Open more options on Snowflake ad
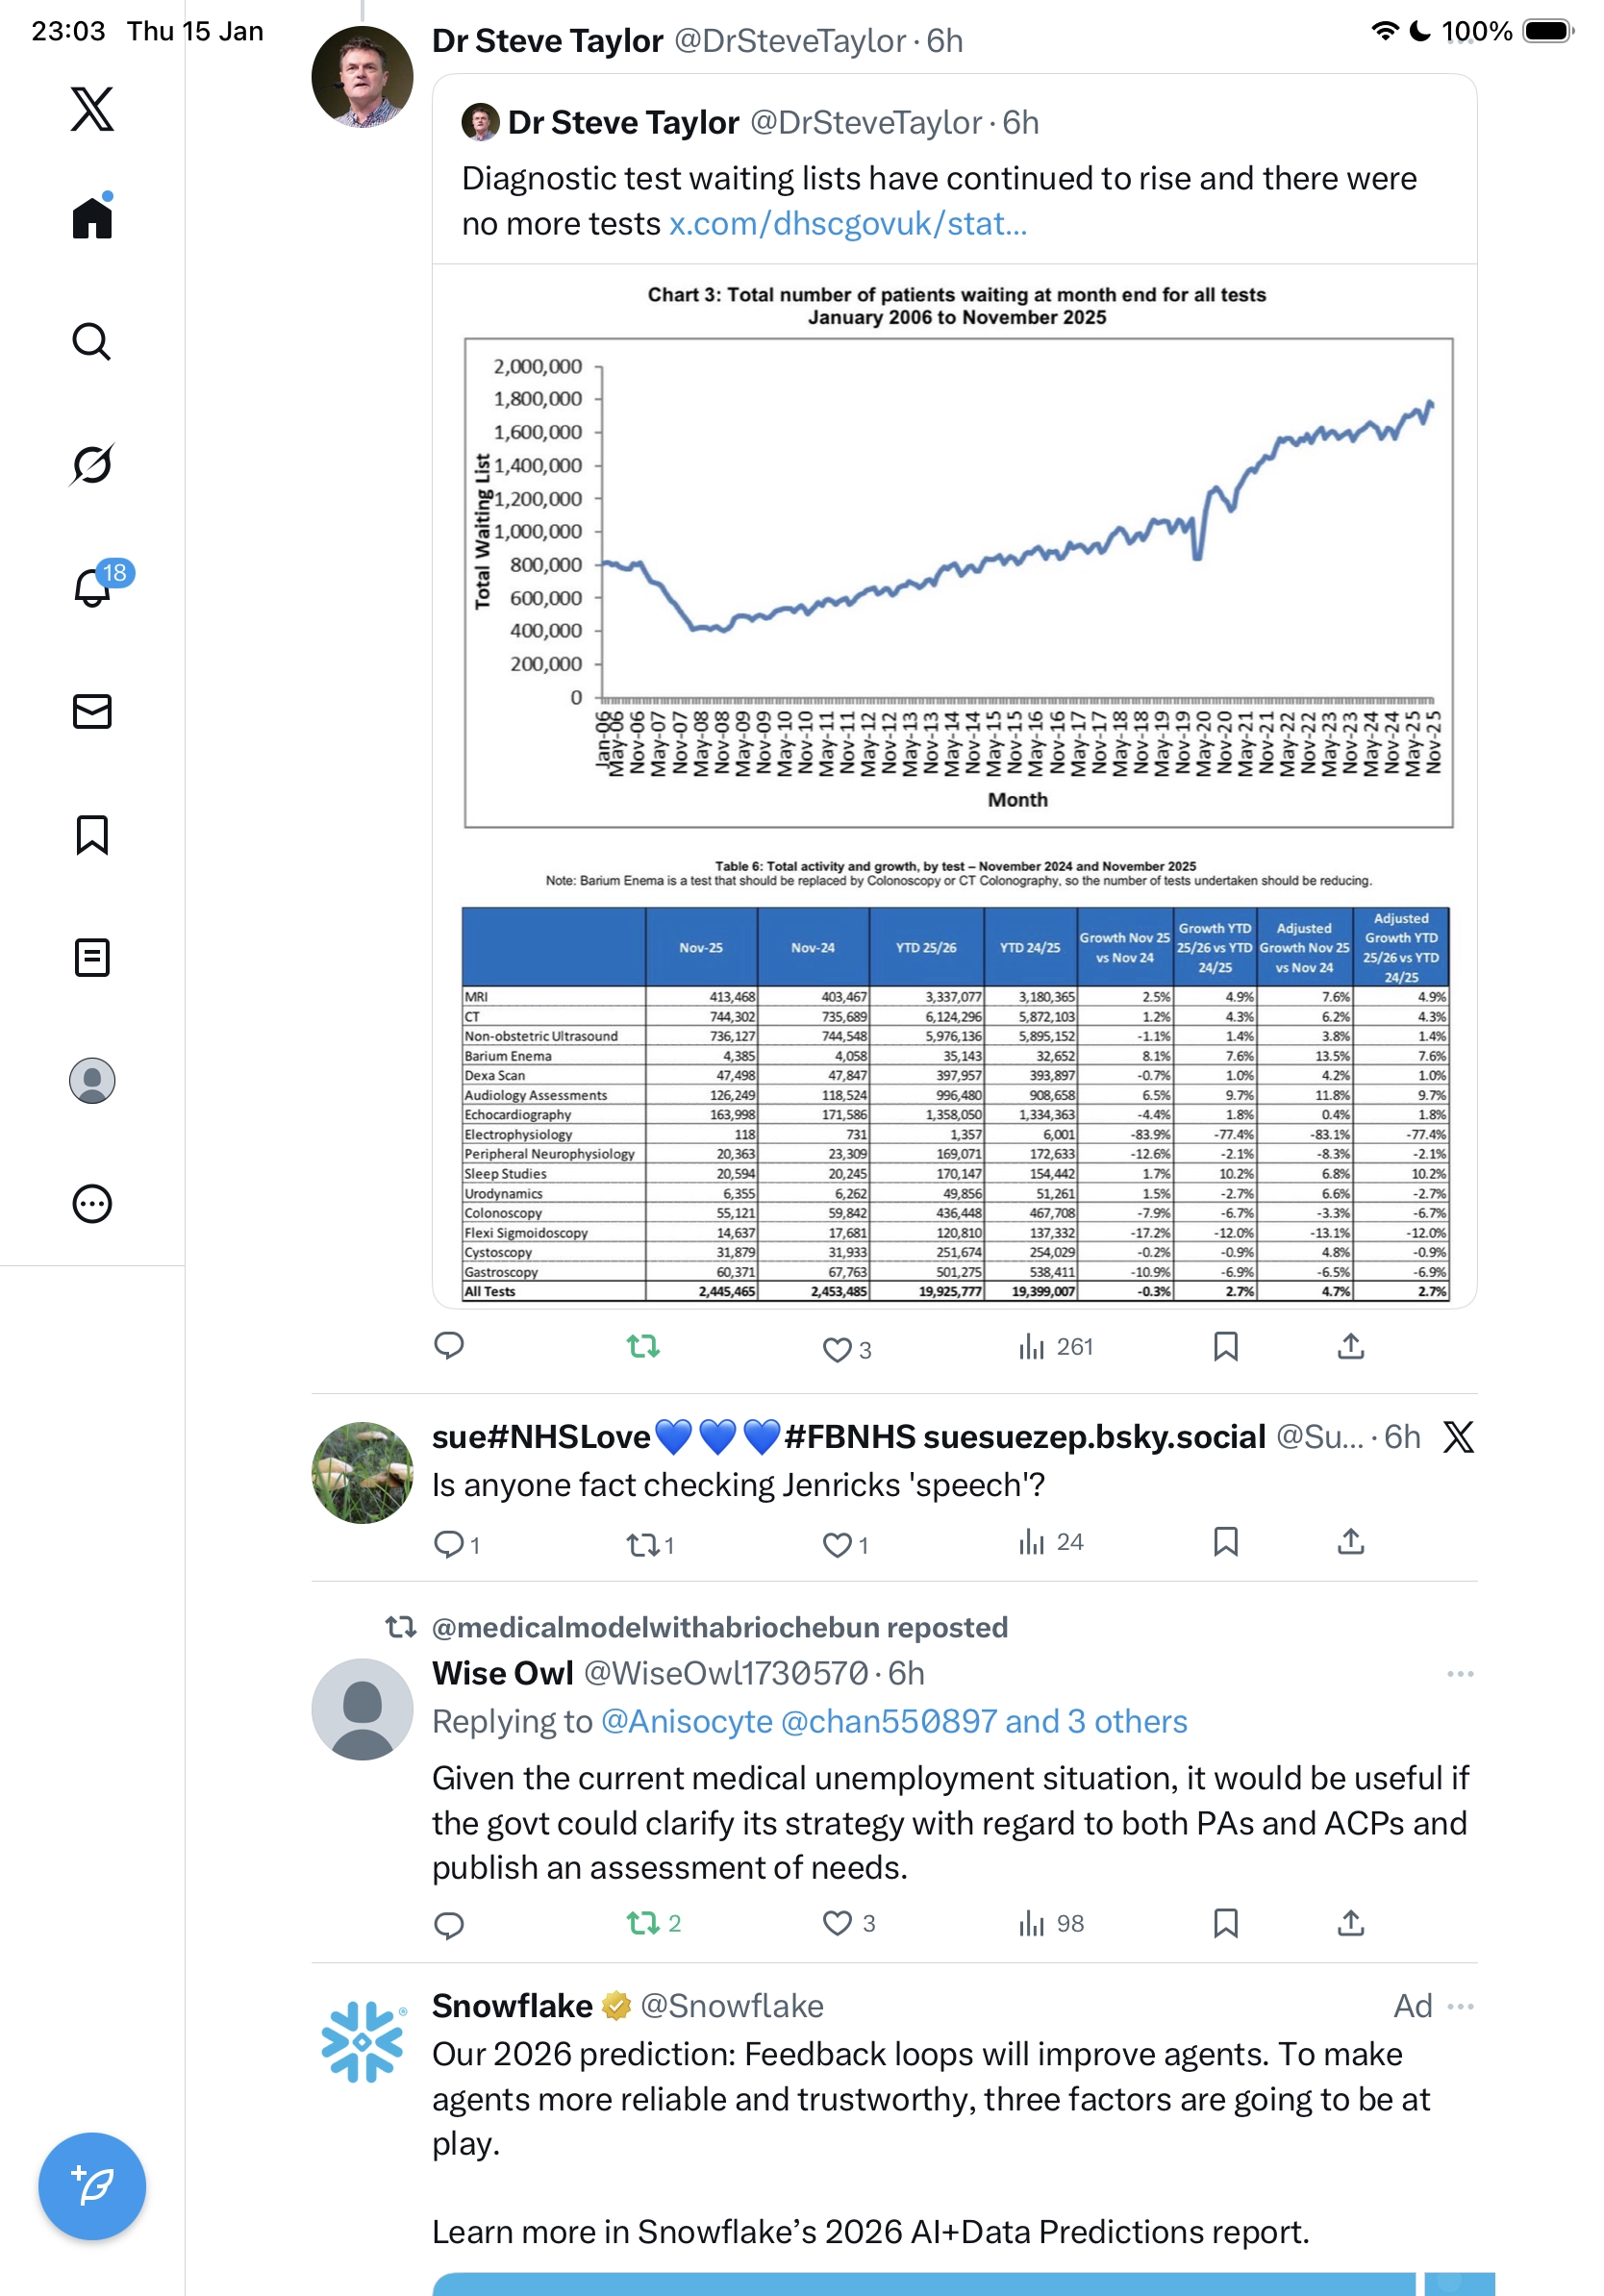 click(x=1459, y=2005)
